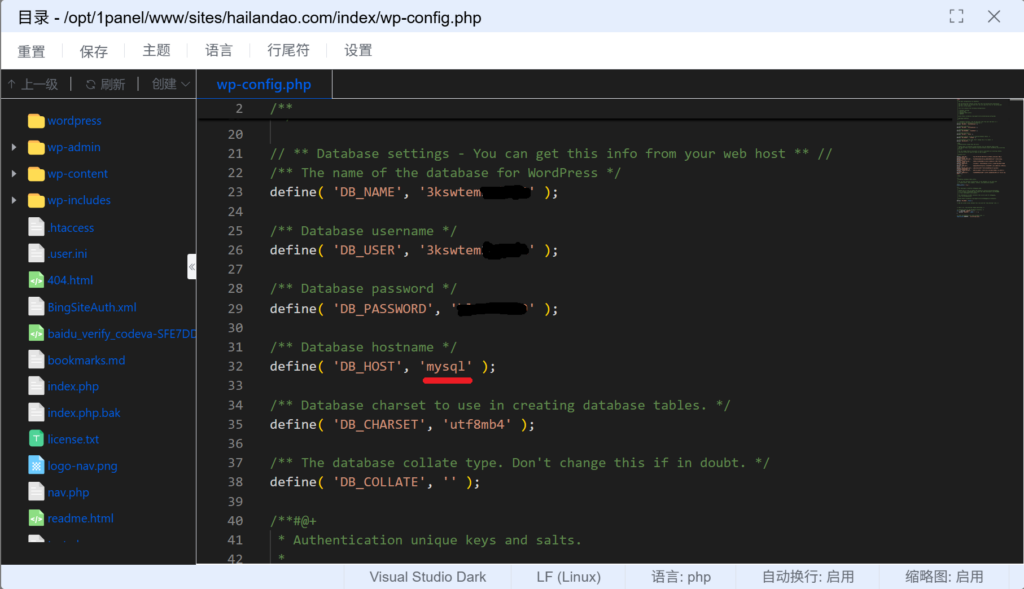
Task: Click the 保存 save button
Action: pos(93,51)
